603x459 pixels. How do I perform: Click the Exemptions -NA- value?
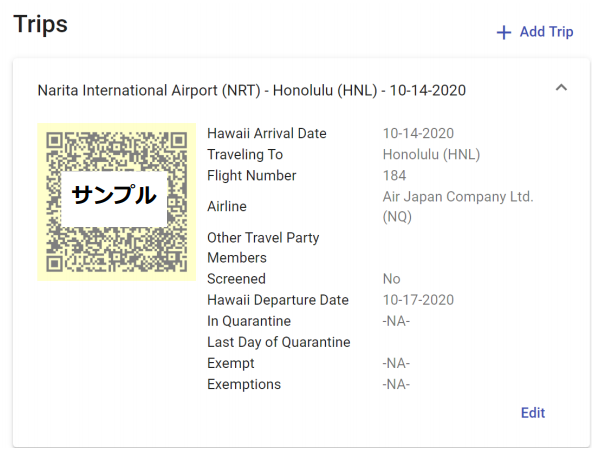pyautogui.click(x=396, y=384)
